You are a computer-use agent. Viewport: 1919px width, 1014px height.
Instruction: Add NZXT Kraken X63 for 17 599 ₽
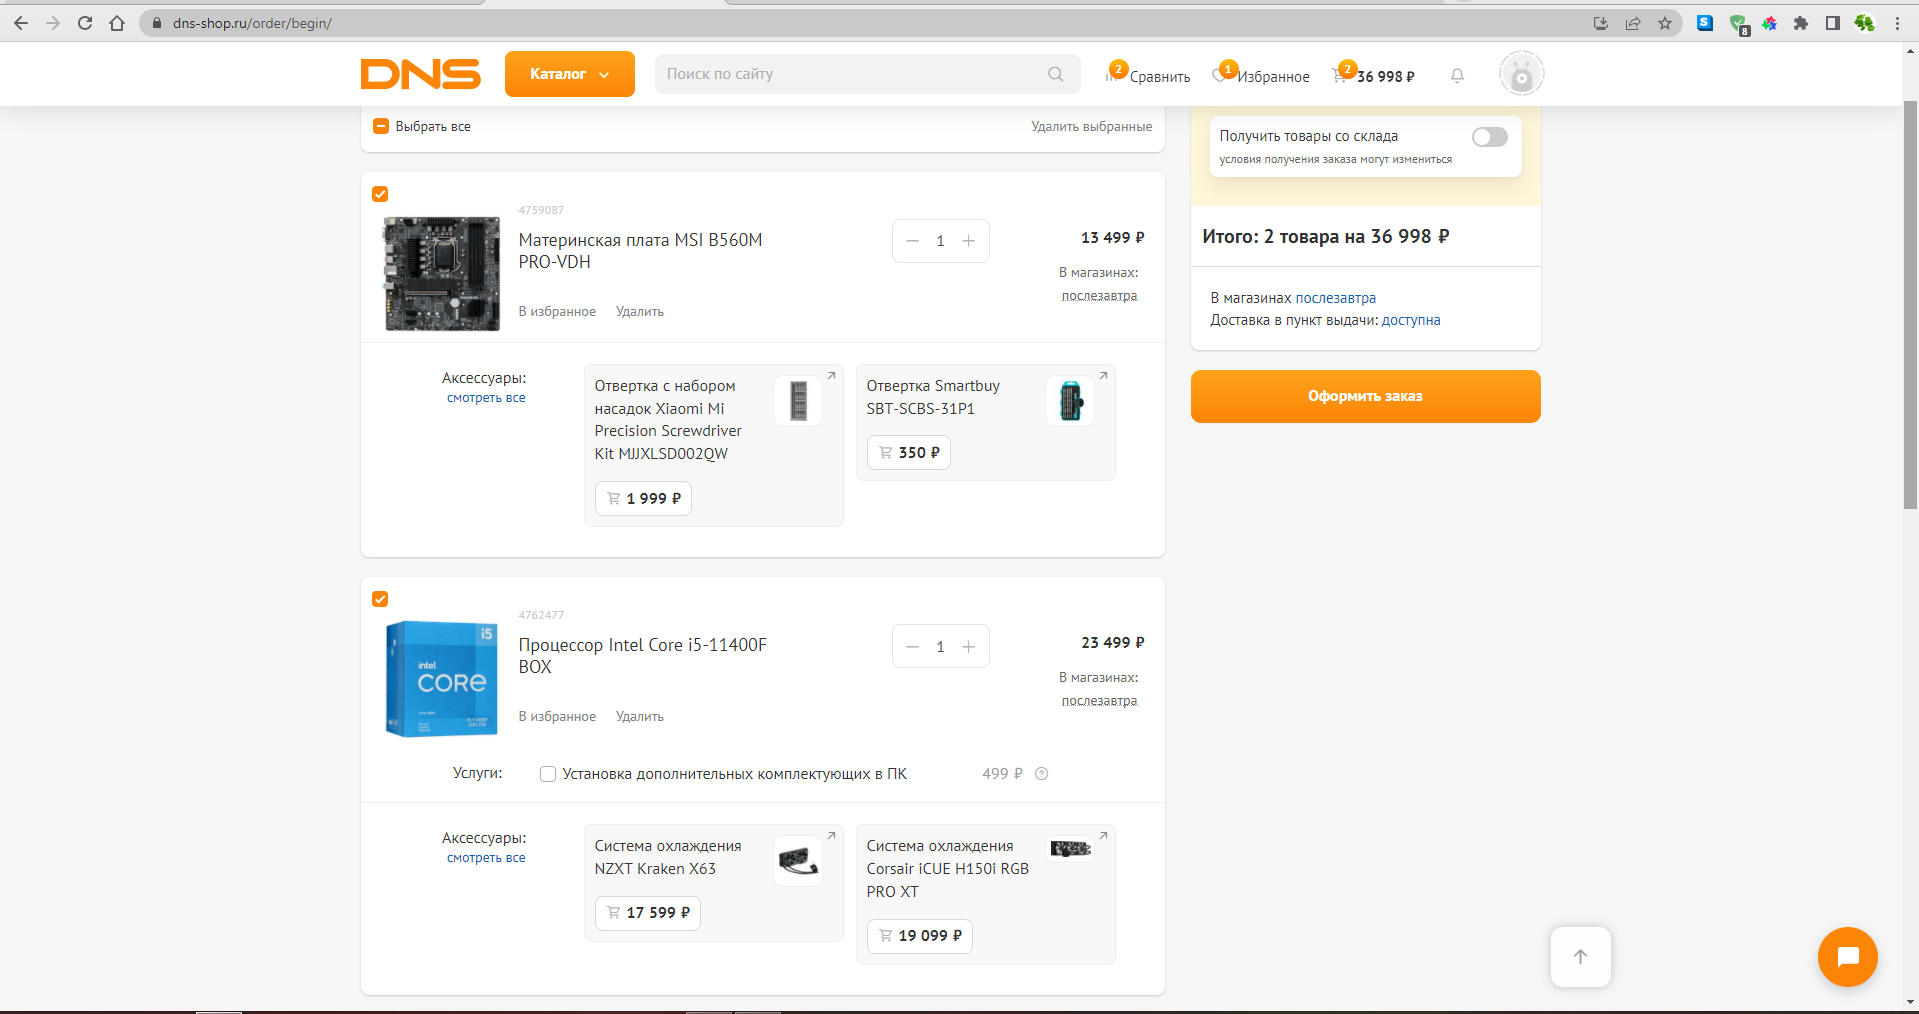[647, 913]
